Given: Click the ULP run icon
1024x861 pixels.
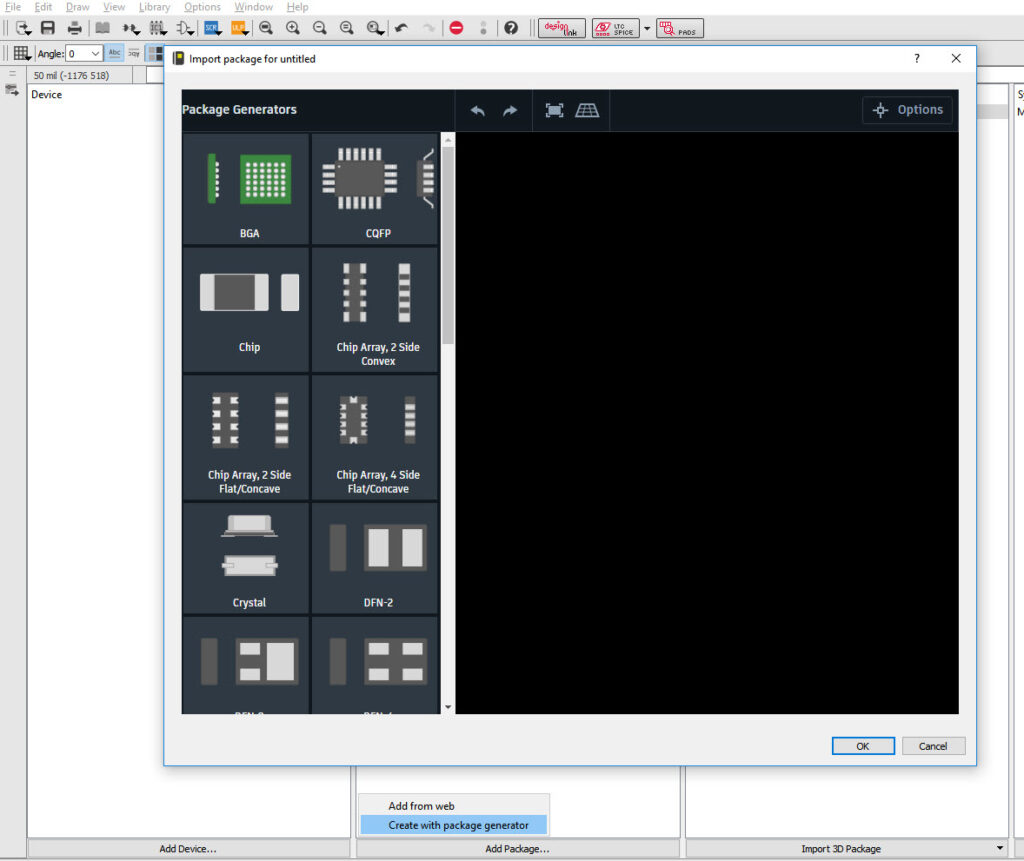Looking at the screenshot, I should pos(239,28).
